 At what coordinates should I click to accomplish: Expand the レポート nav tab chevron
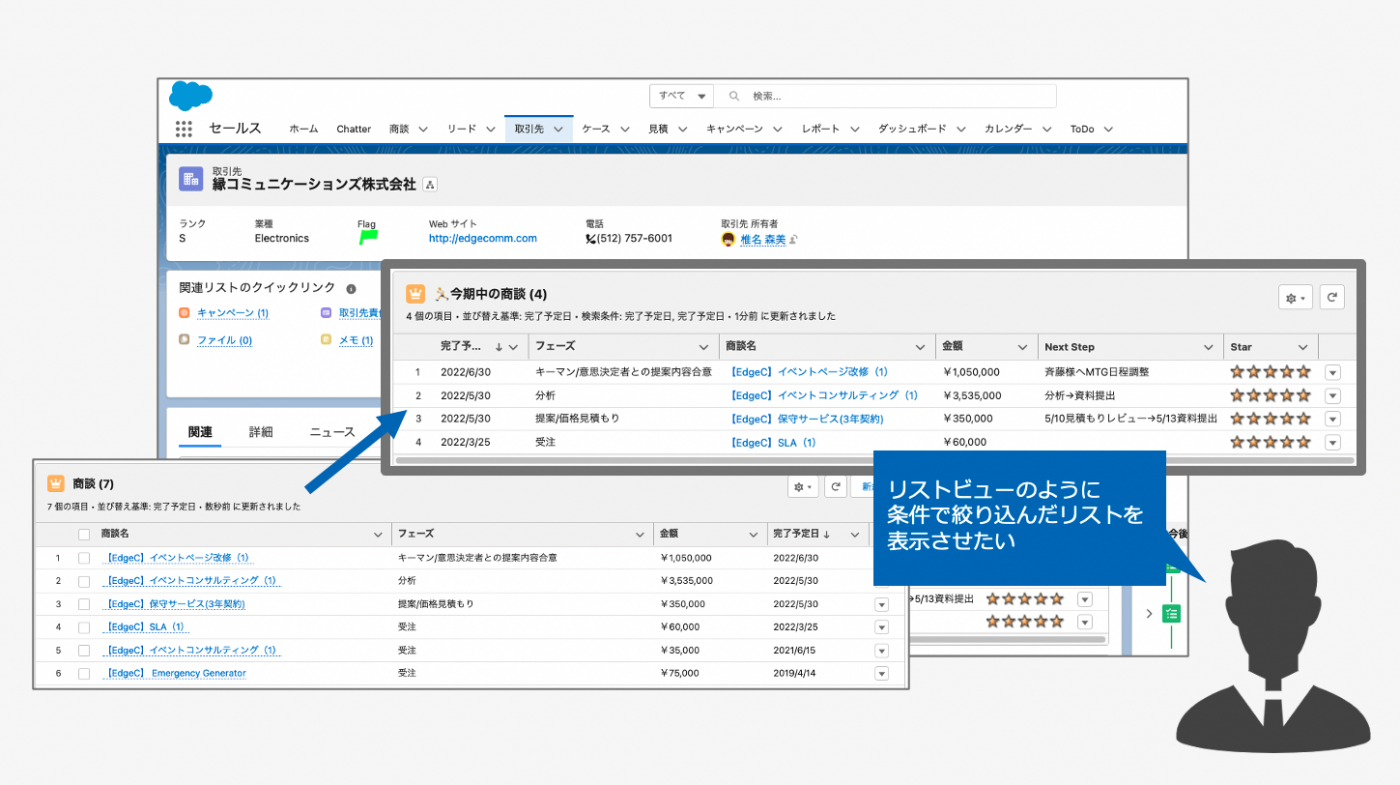click(857, 129)
